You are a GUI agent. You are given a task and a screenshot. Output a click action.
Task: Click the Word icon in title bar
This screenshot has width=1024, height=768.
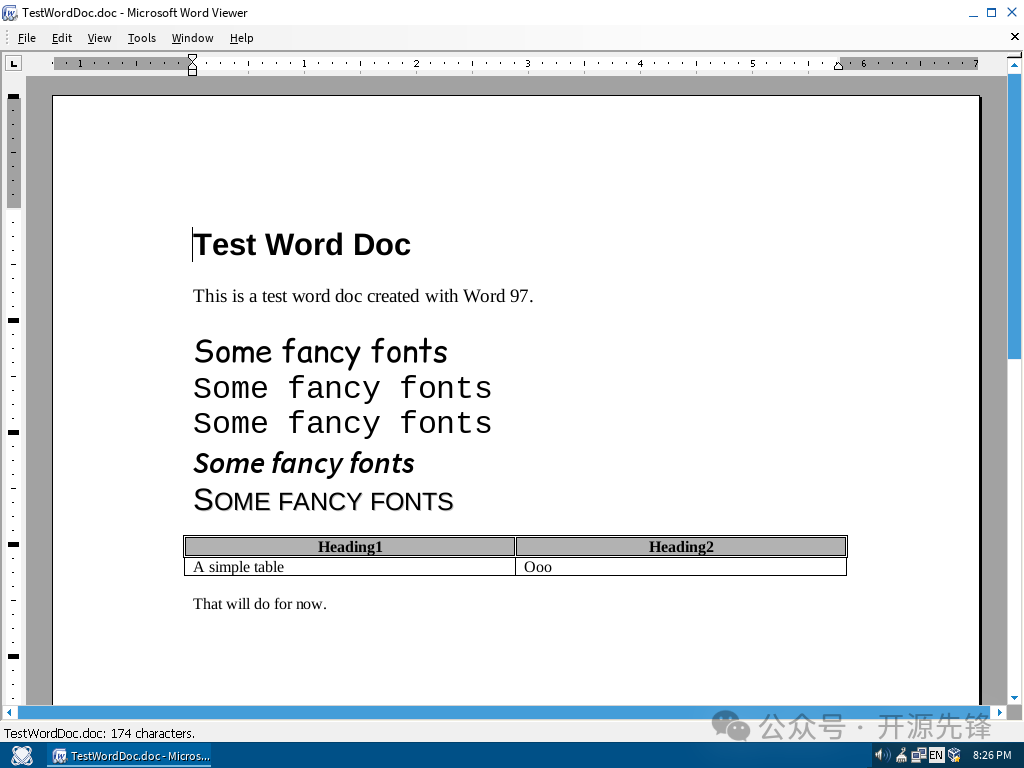coord(10,13)
